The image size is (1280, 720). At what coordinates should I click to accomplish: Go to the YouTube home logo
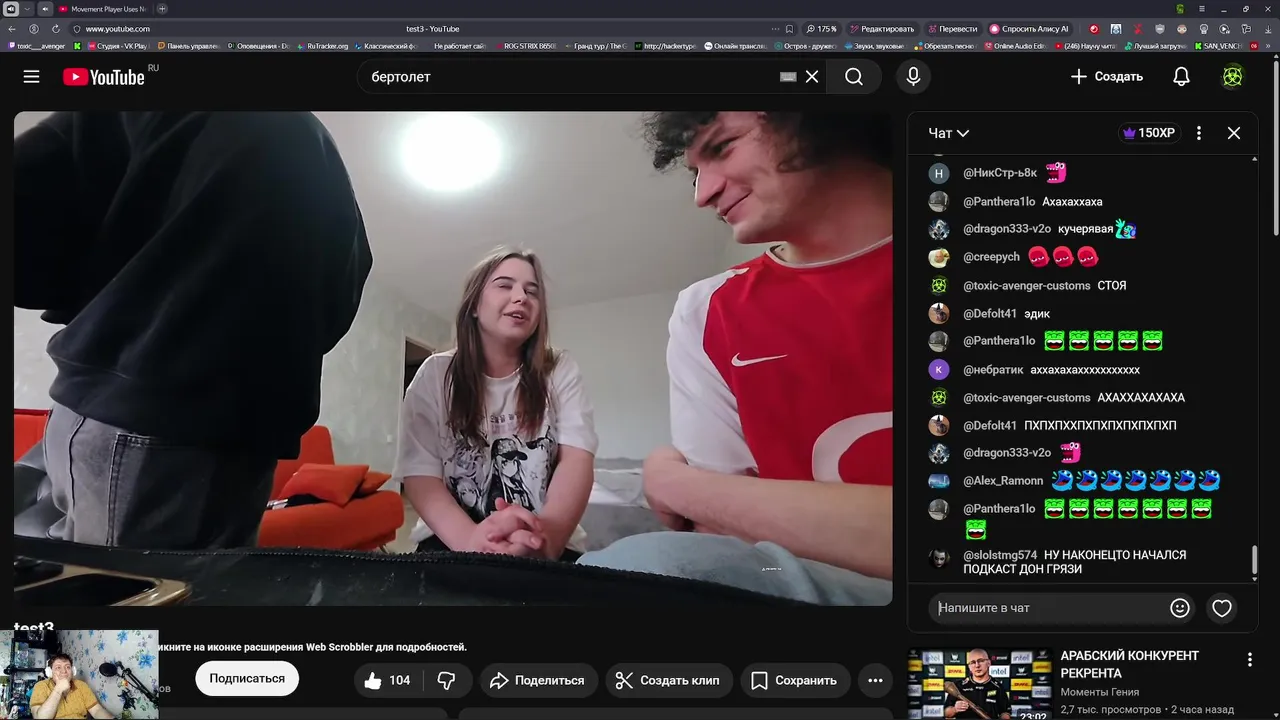coord(104,77)
